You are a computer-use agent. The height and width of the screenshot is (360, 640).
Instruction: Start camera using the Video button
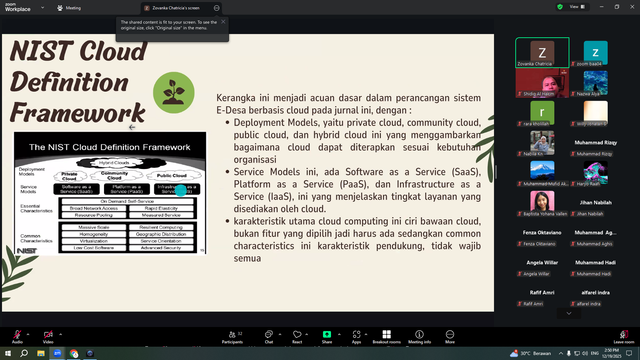48,337
